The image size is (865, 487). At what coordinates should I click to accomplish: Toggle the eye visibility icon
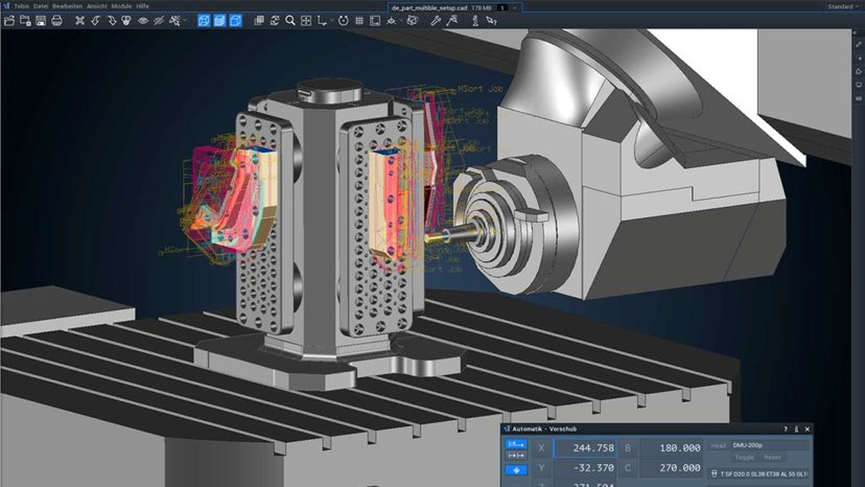(x=143, y=21)
